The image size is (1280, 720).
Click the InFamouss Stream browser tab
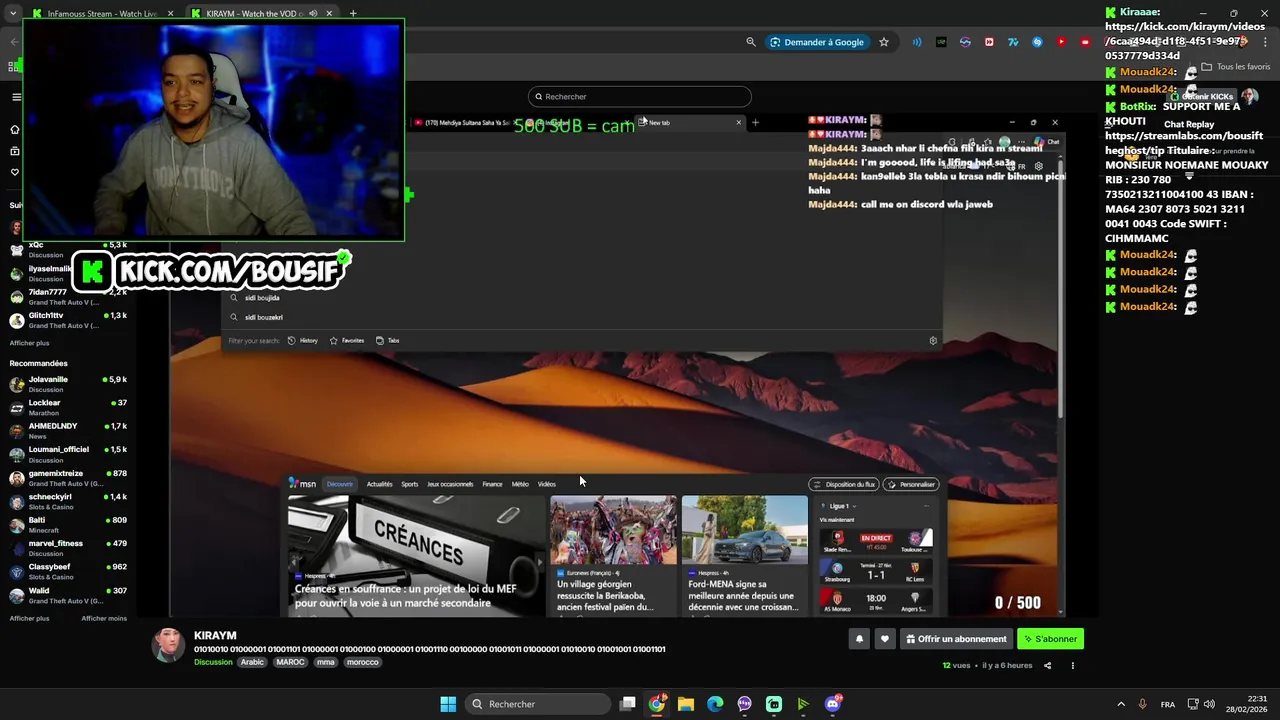[x=102, y=14]
